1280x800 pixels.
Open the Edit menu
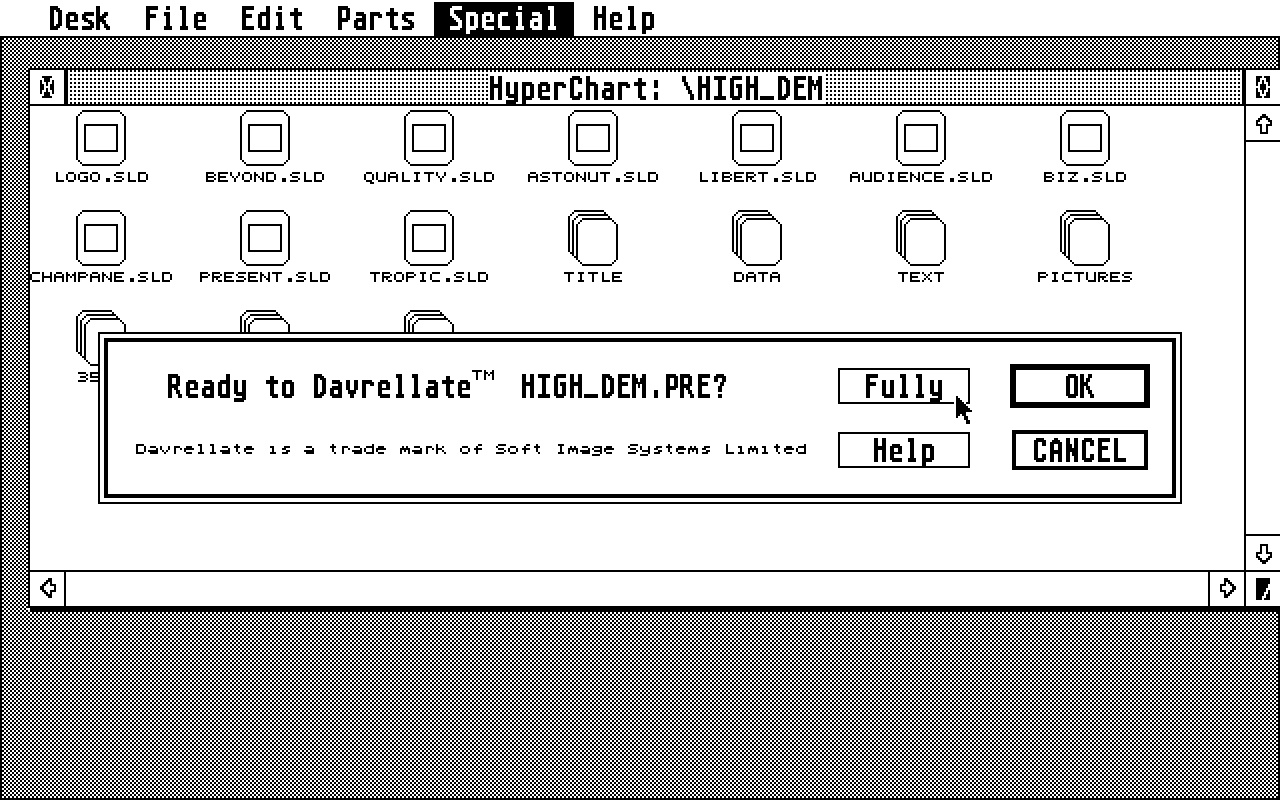tap(272, 18)
